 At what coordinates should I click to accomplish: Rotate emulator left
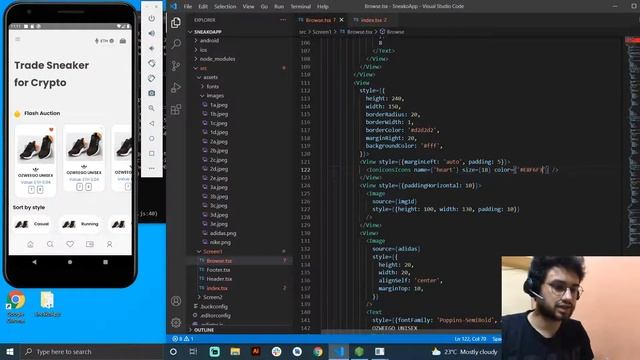click(151, 63)
